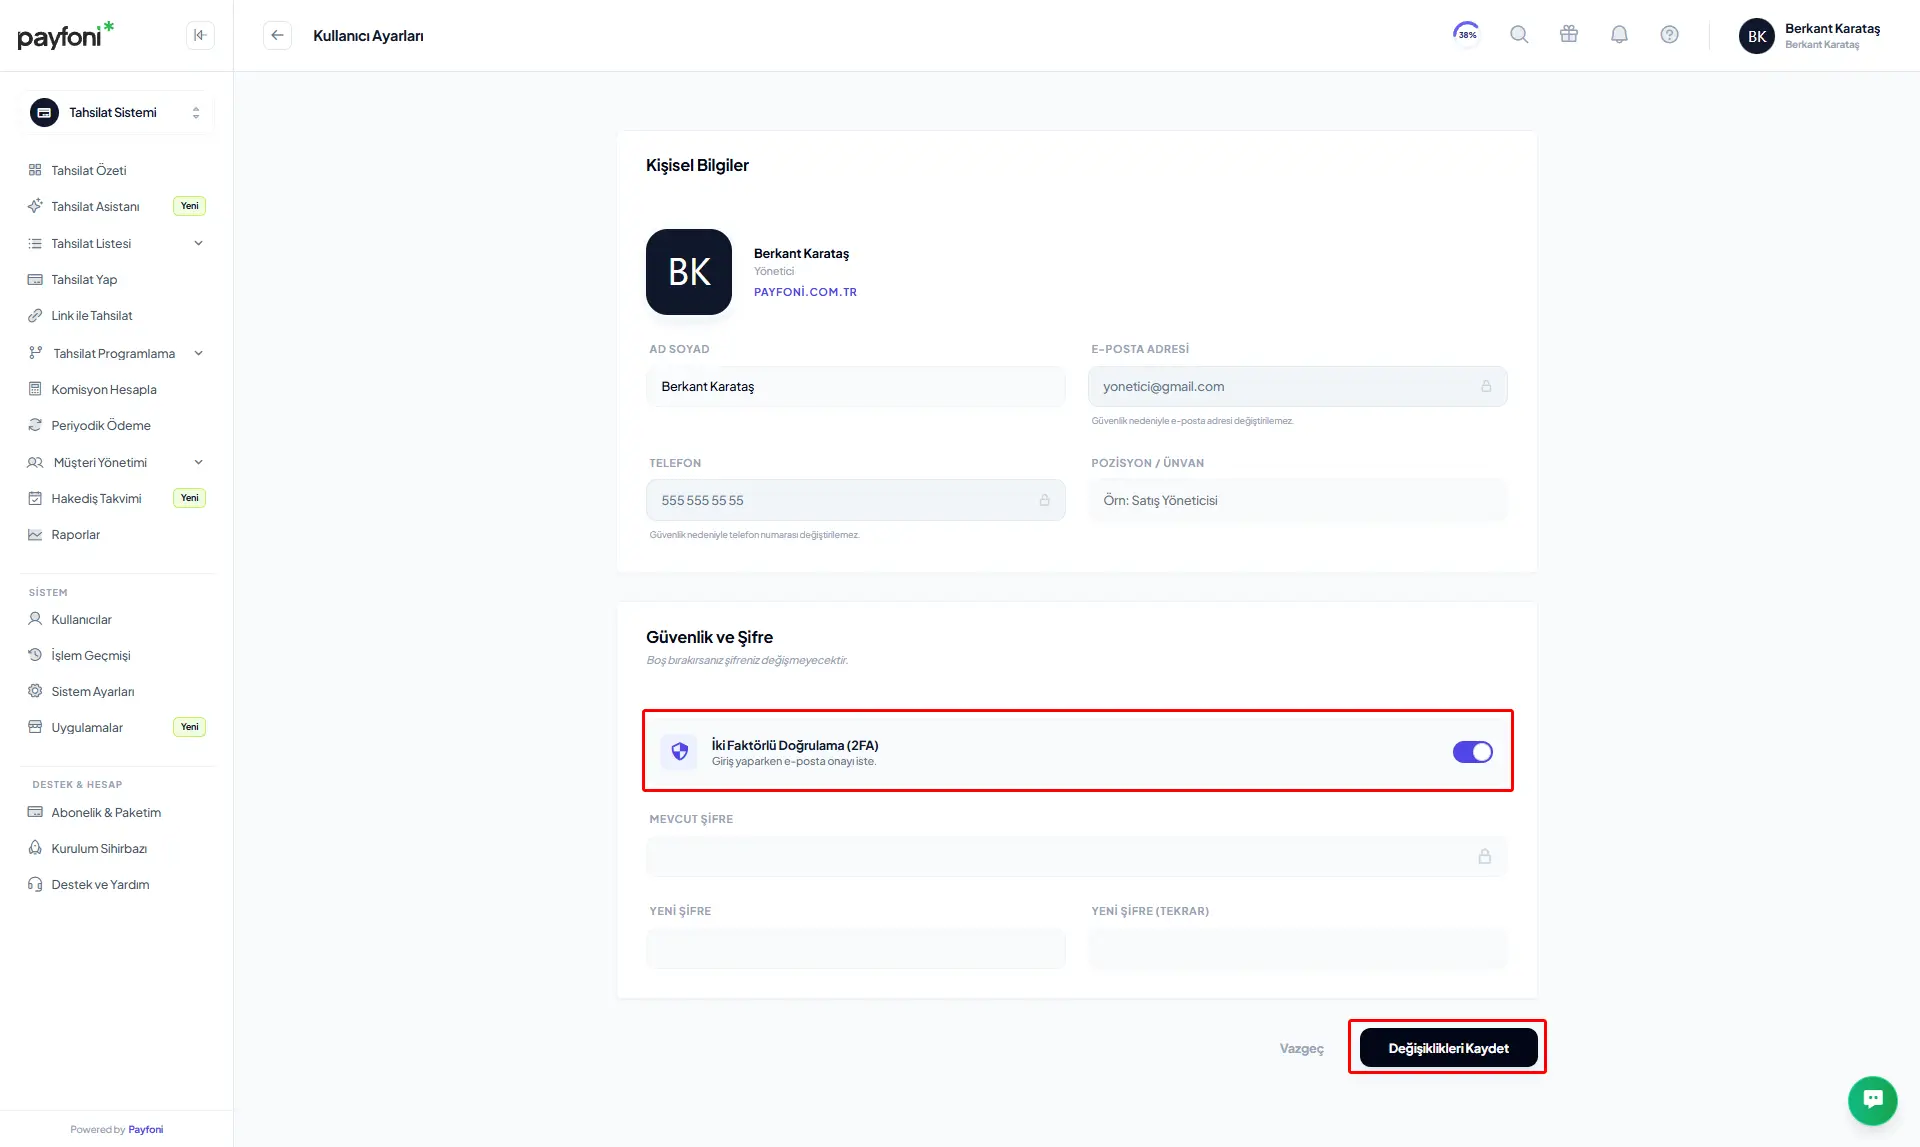The width and height of the screenshot is (1920, 1147).
Task: Collapse the sidebar with the collapse icon
Action: click(x=200, y=35)
